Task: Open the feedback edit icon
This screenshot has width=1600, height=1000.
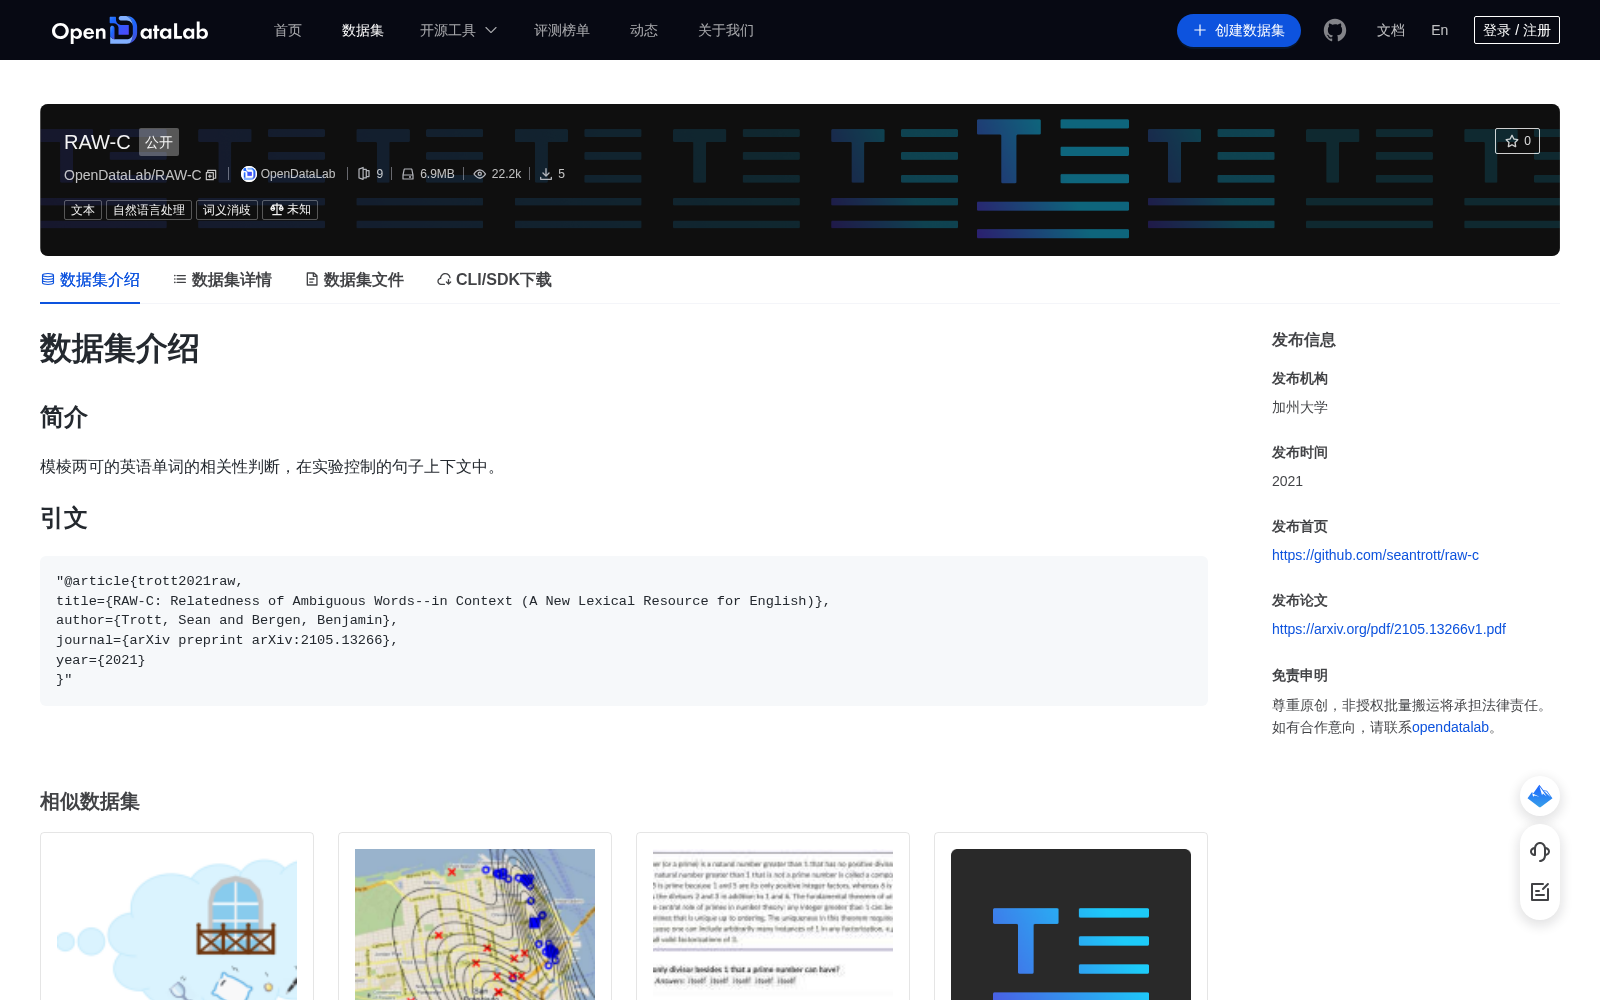Action: coord(1540,892)
